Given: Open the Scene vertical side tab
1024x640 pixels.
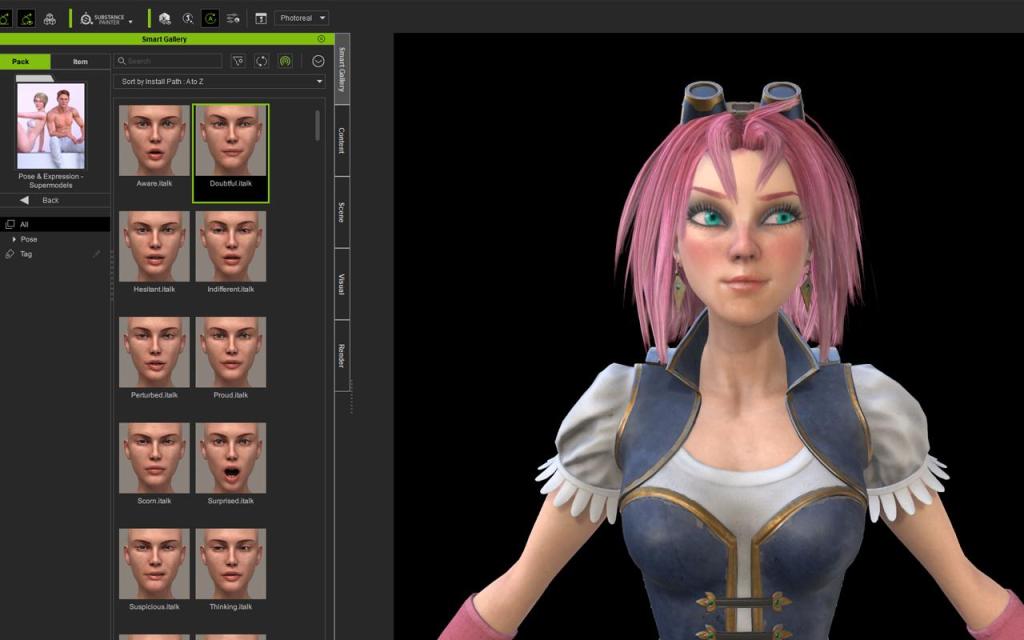Looking at the screenshot, I should coord(341,212).
